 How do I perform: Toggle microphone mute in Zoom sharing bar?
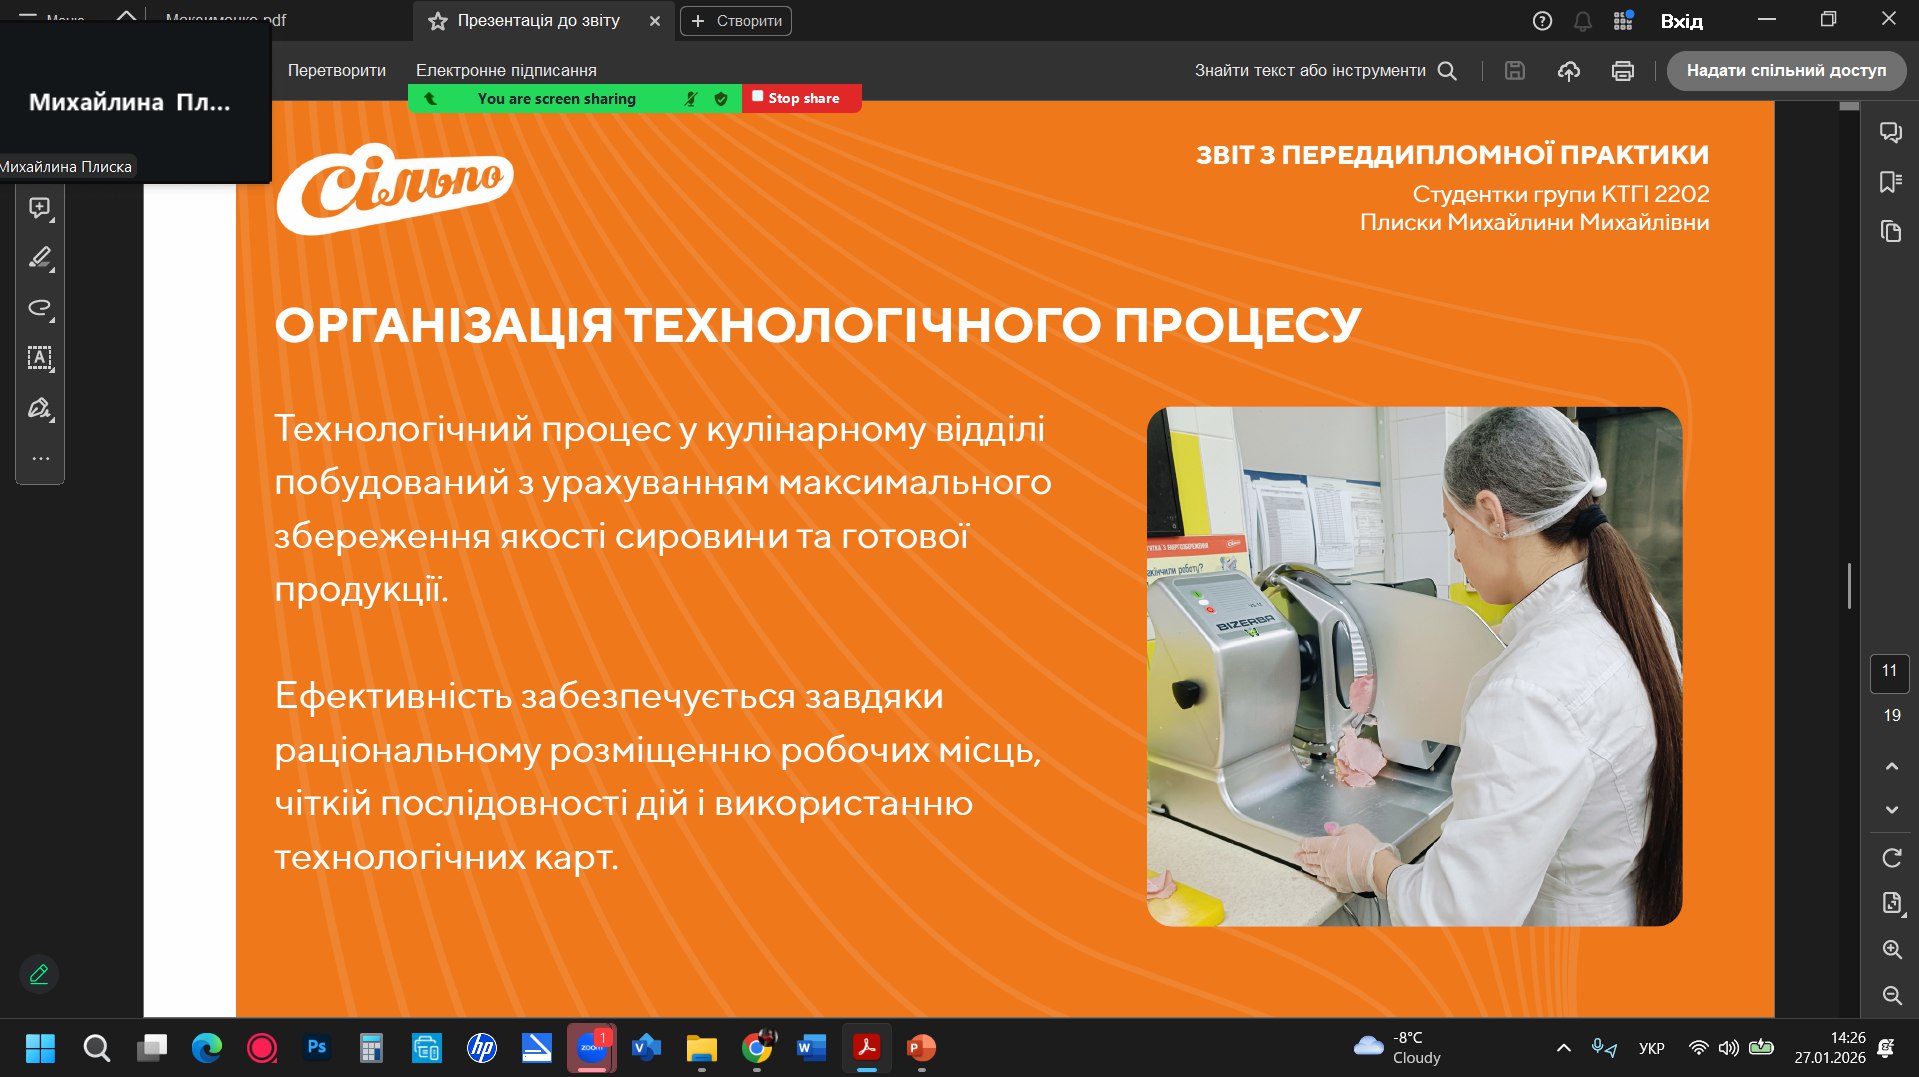(690, 99)
